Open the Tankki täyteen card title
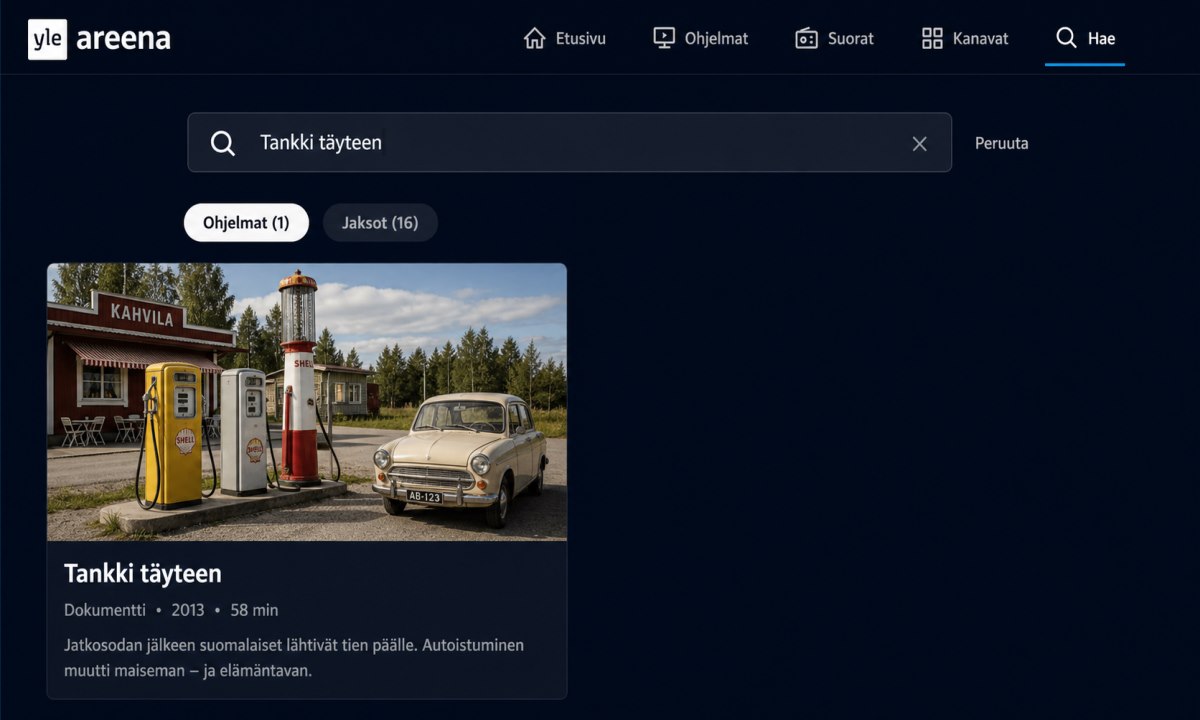This screenshot has width=1200, height=720. (143, 573)
